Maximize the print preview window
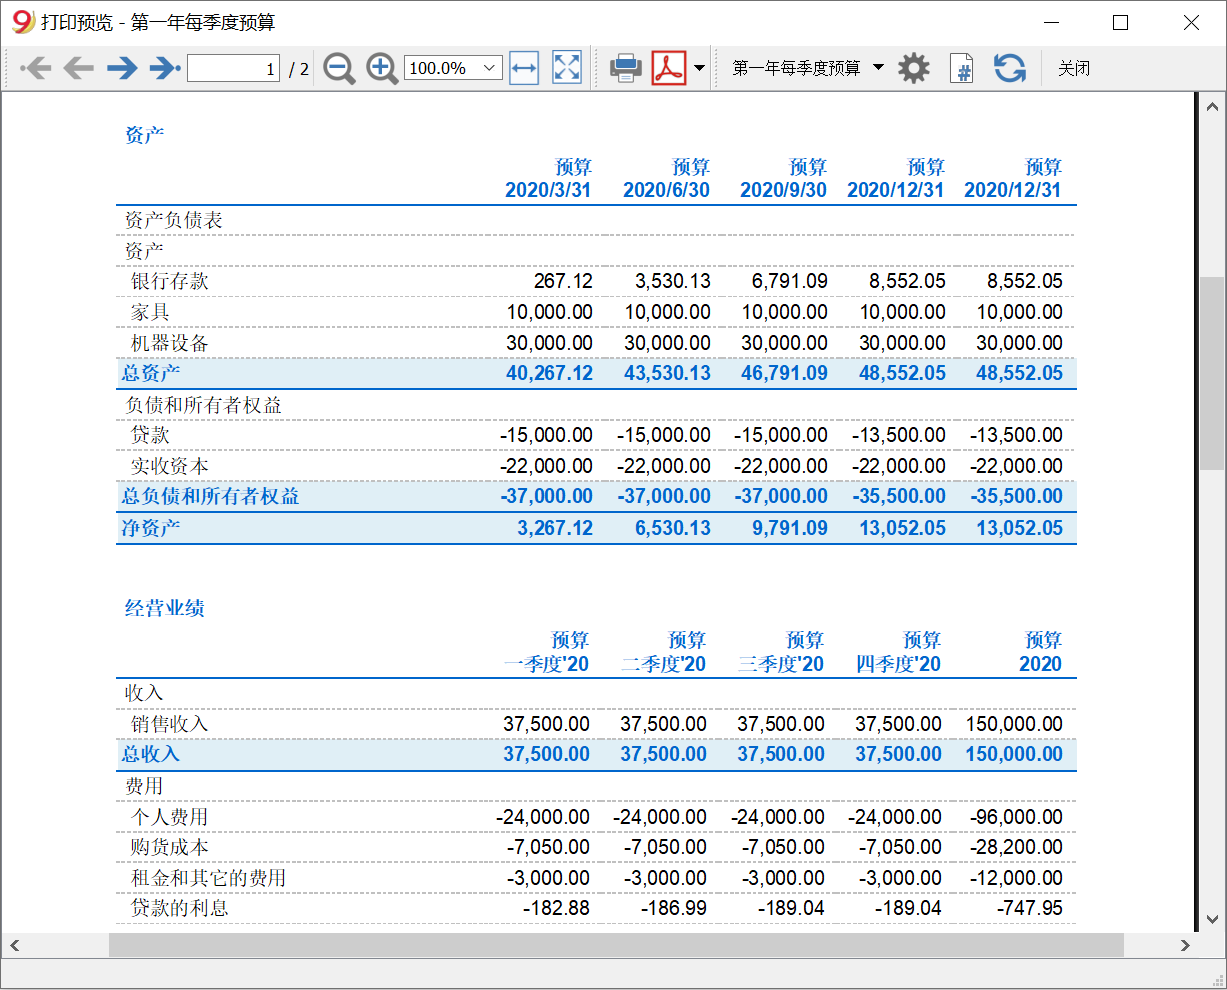Screen dimensions: 1227x990 [x=1121, y=22]
